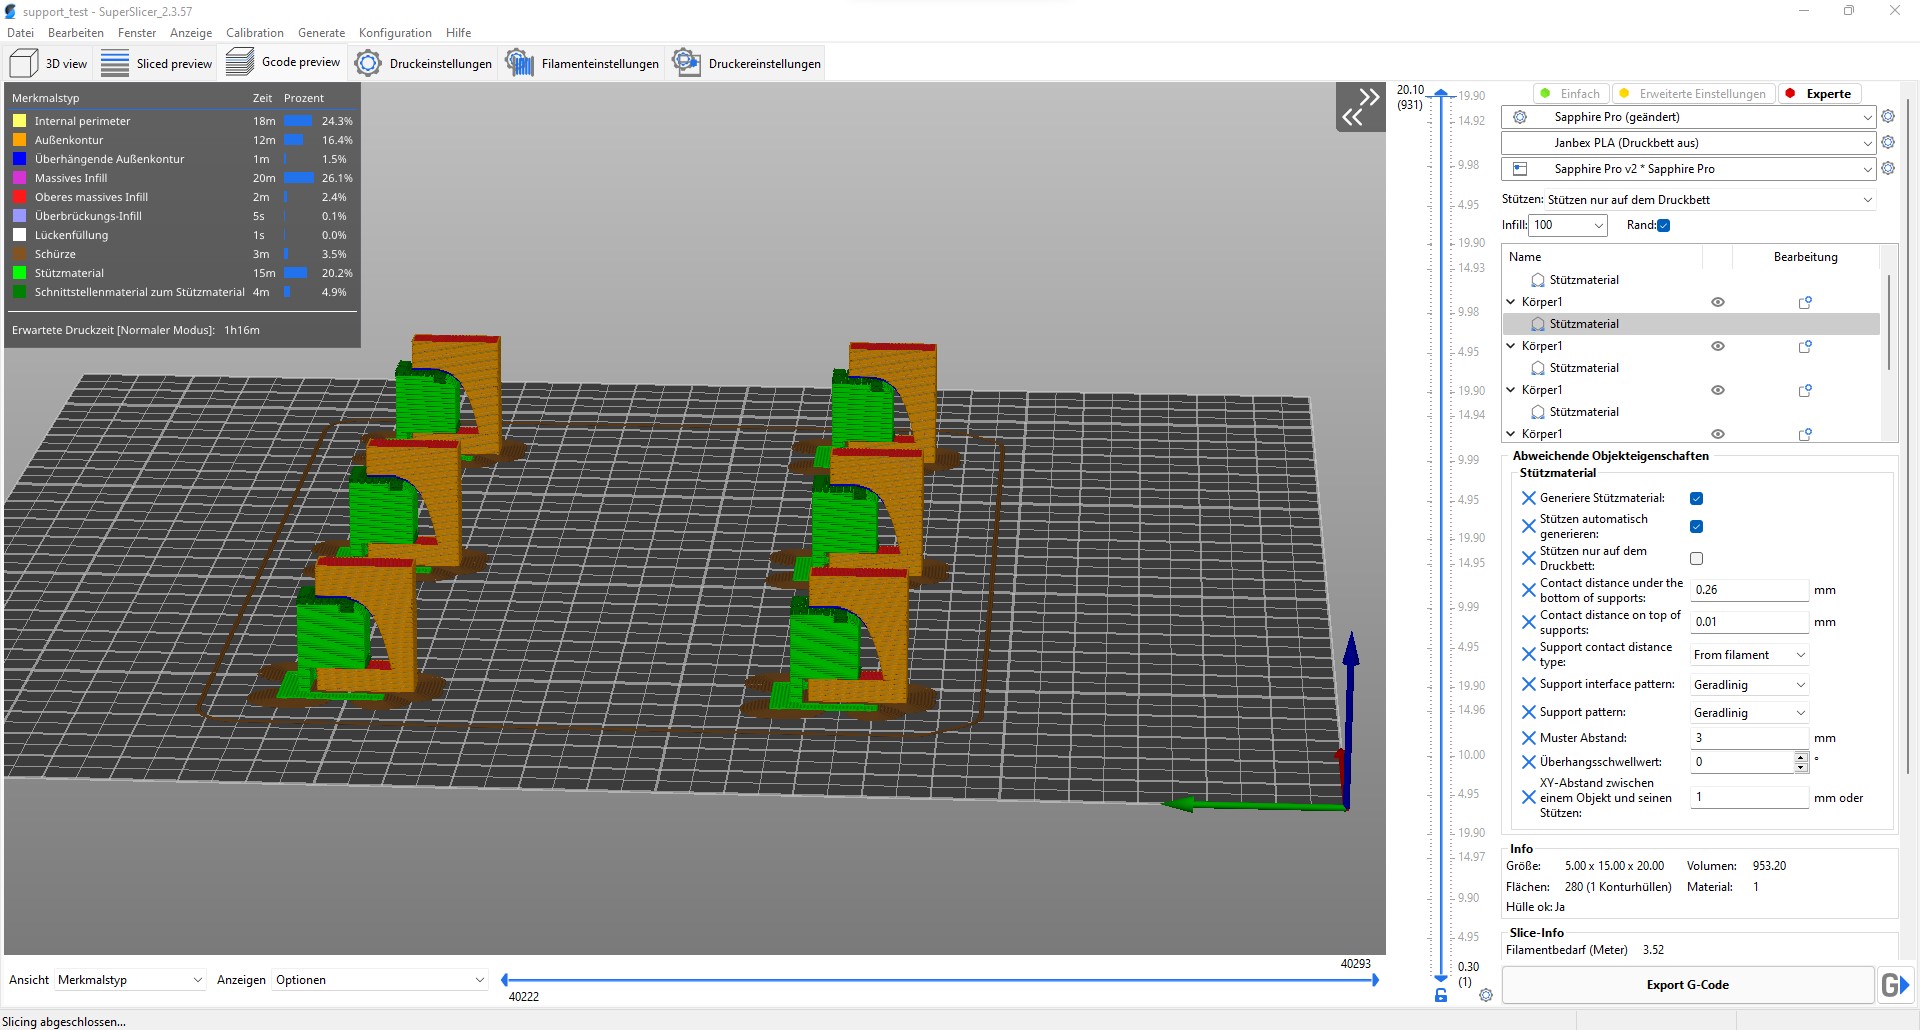Uncheck the Rand checkbox
The width and height of the screenshot is (1920, 1030).
coord(1662,225)
